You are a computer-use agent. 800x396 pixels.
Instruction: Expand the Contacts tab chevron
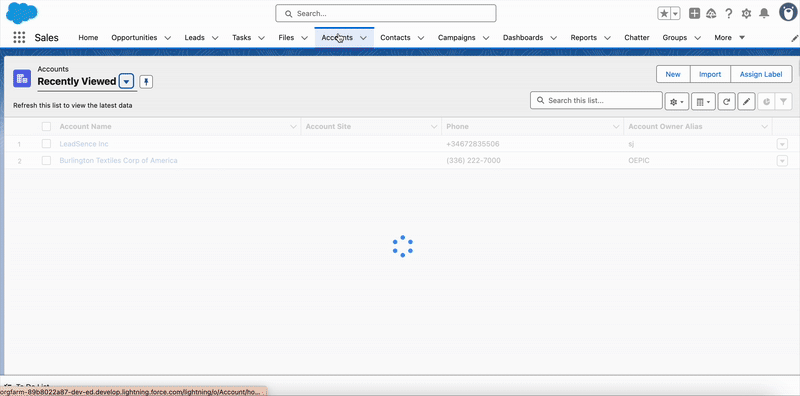pos(421,38)
